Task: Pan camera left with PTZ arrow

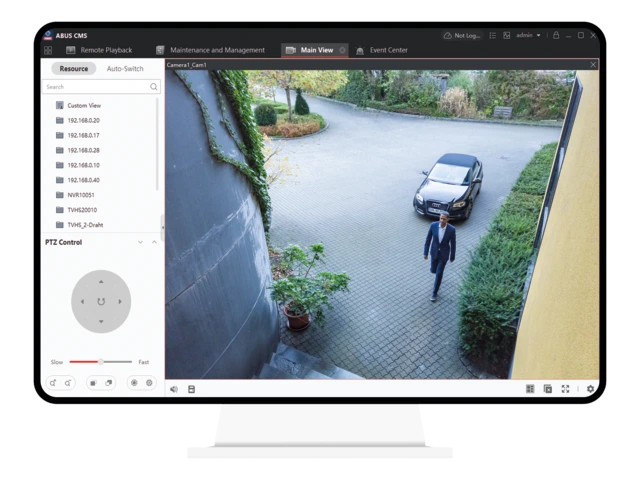Action: (x=82, y=302)
